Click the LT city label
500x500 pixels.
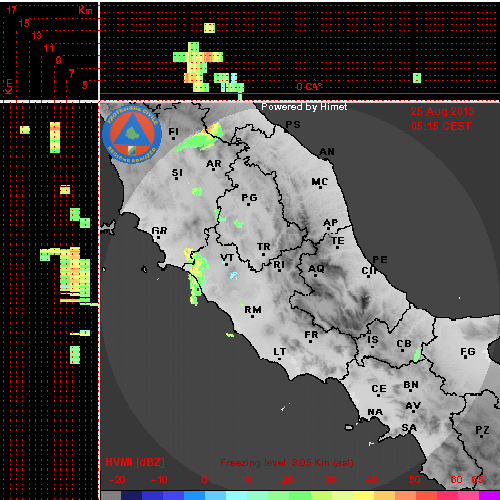pyautogui.click(x=280, y=352)
